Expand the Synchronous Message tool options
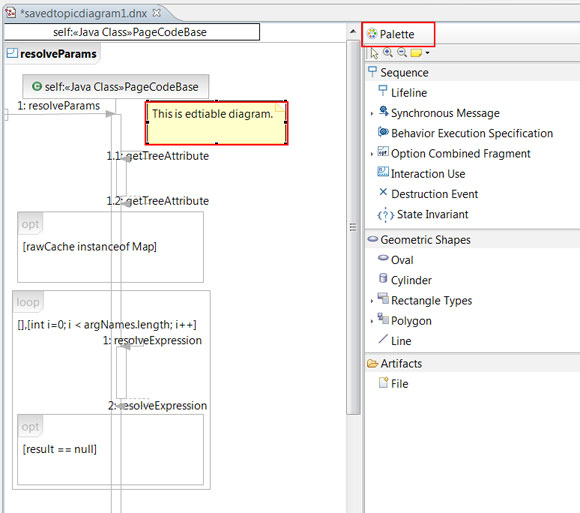Image resolution: width=580 pixels, height=513 pixels. [x=372, y=114]
